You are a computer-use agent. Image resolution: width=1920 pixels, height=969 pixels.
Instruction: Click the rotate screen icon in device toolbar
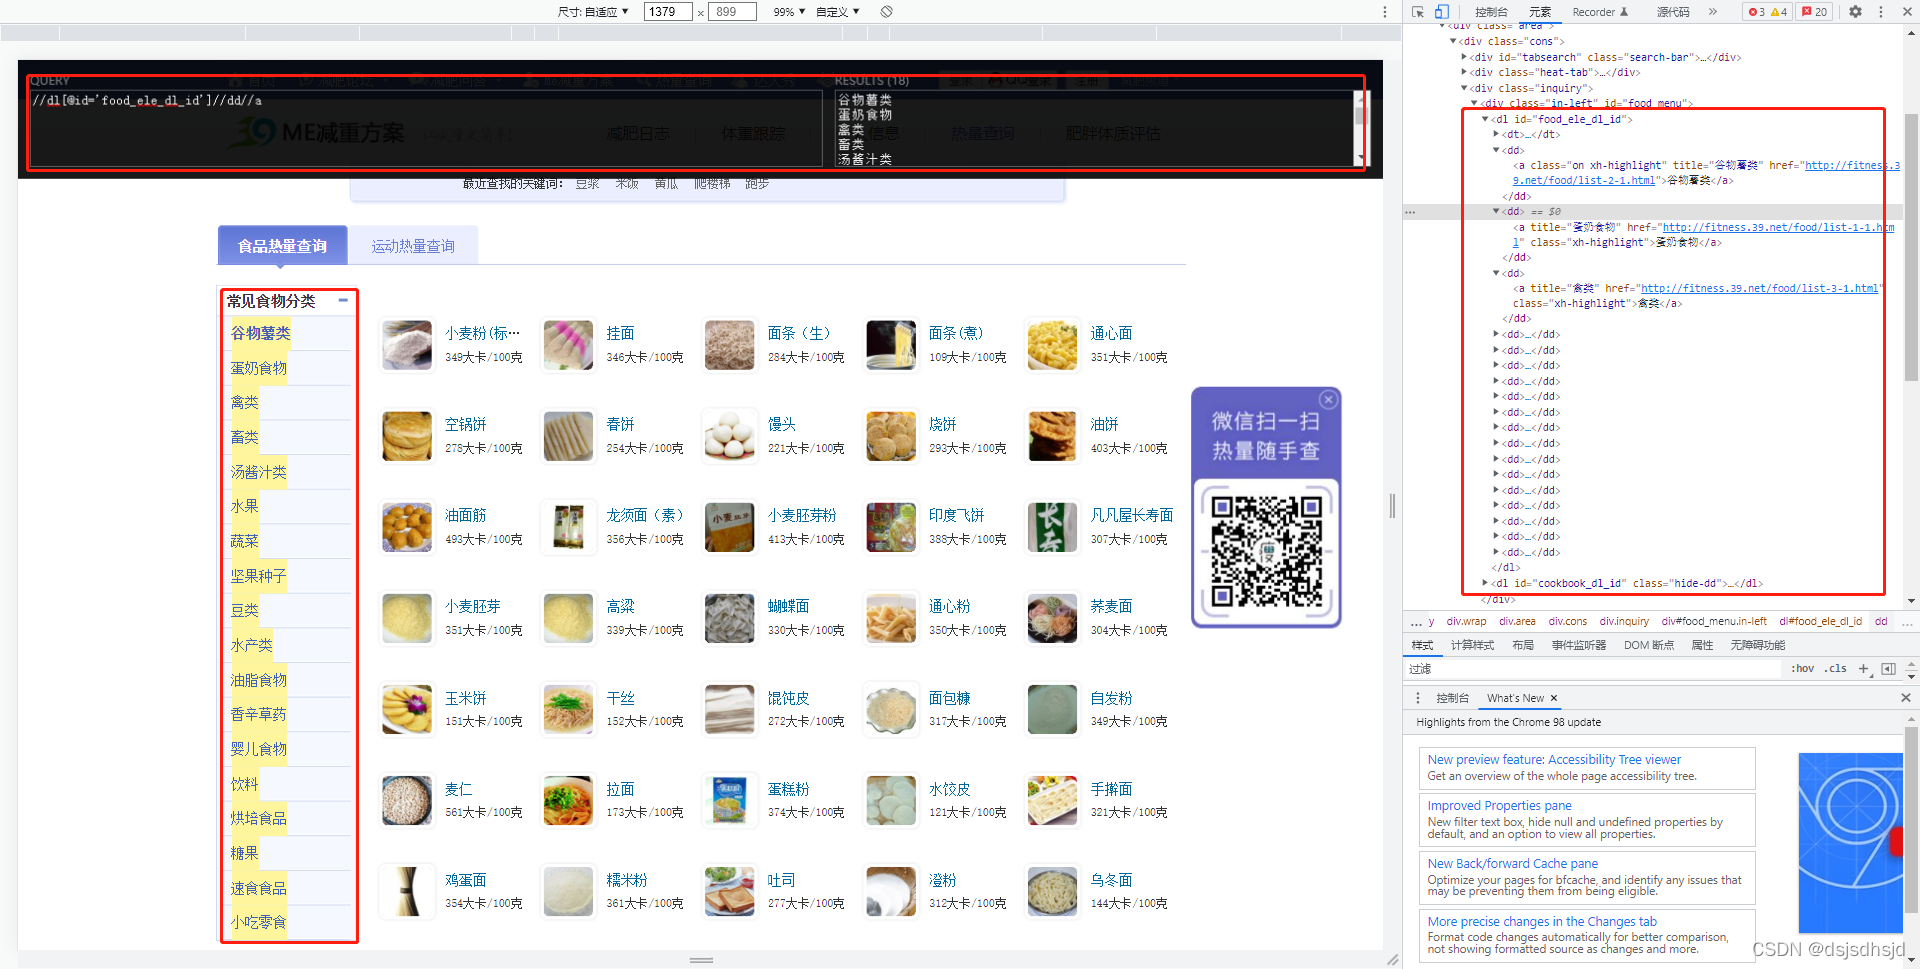click(x=886, y=12)
